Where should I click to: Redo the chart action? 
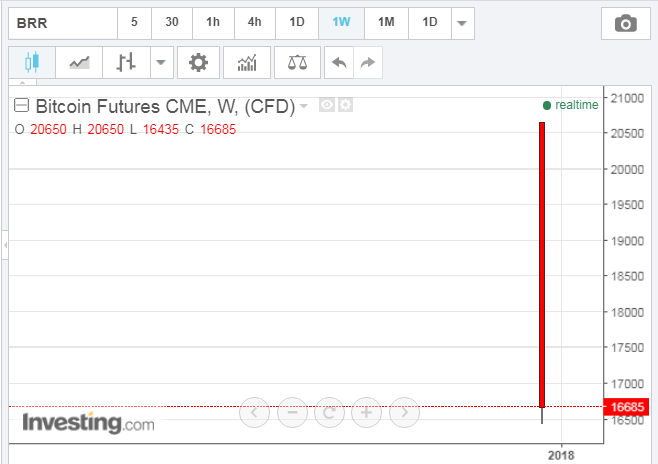pyautogui.click(x=367, y=63)
